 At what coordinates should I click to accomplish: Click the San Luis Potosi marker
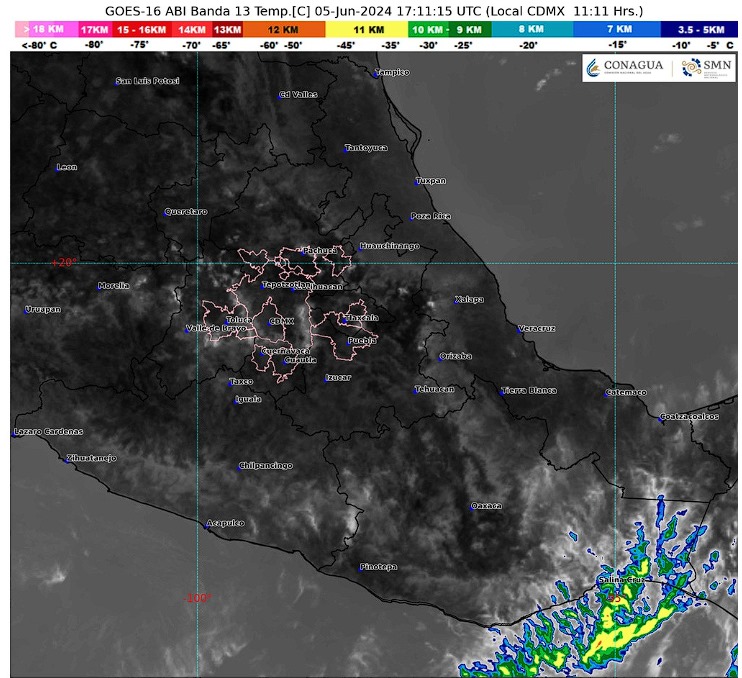[116, 81]
